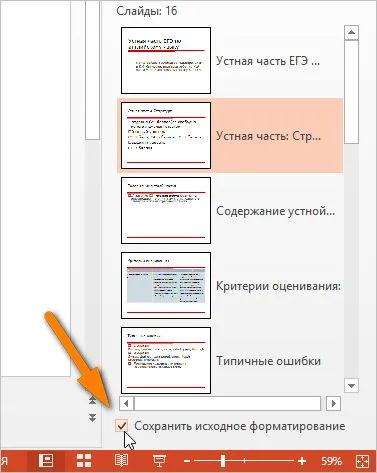Toggle the 'Сохранить исходное форматирование' checkbox
Image resolution: width=377 pixels, height=473 pixels.
tap(122, 426)
